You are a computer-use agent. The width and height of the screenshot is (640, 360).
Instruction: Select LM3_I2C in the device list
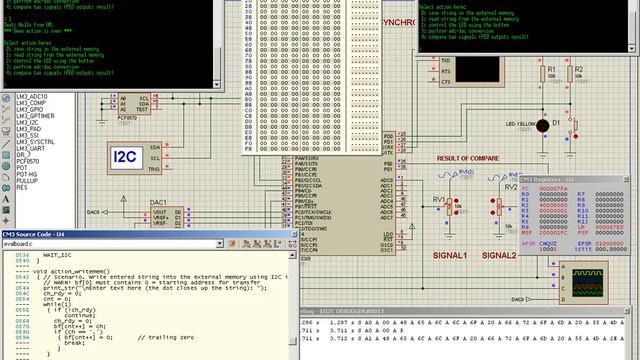click(27, 122)
